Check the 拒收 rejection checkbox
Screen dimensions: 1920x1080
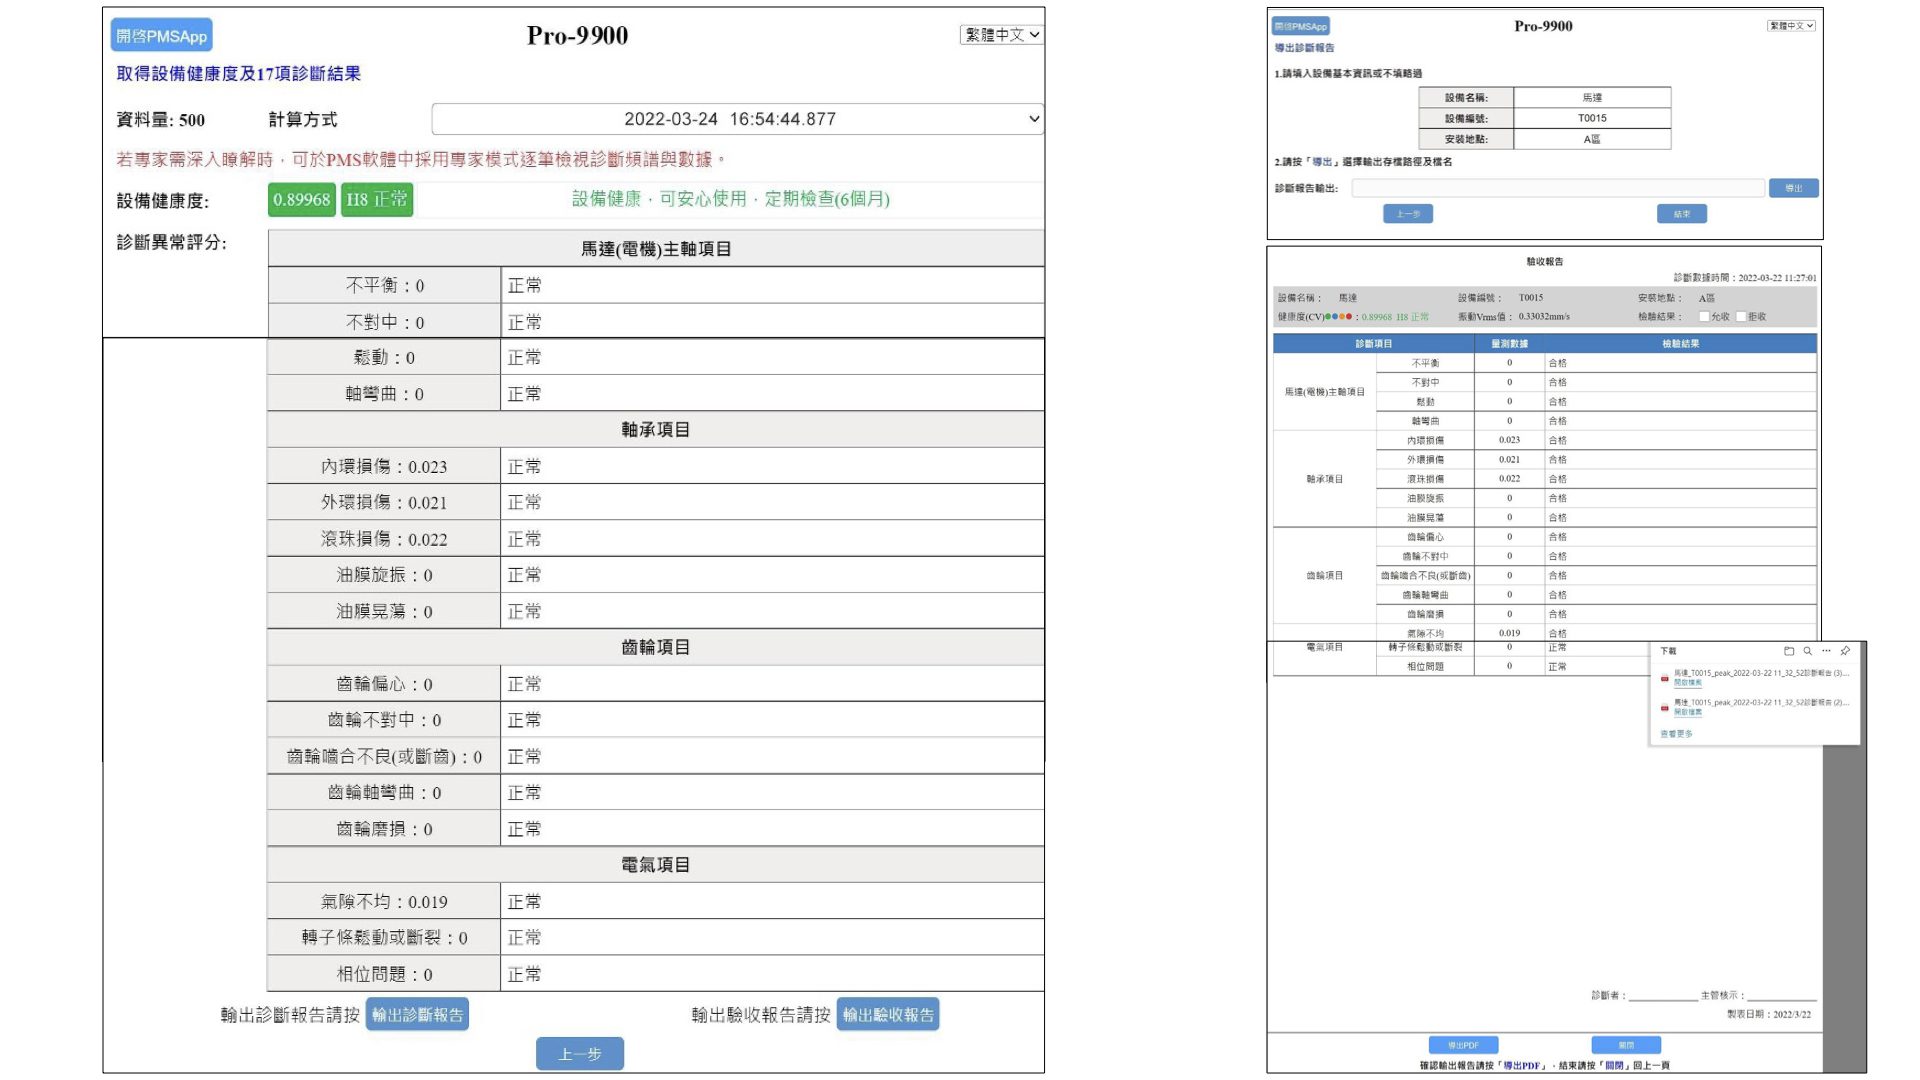coord(1741,317)
